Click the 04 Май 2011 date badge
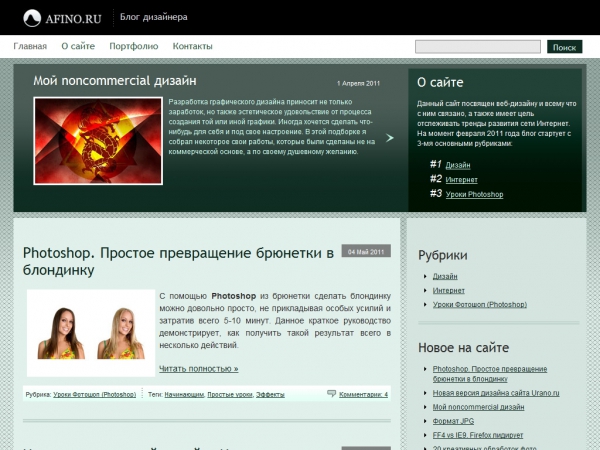The height and width of the screenshot is (450, 600). click(x=366, y=251)
